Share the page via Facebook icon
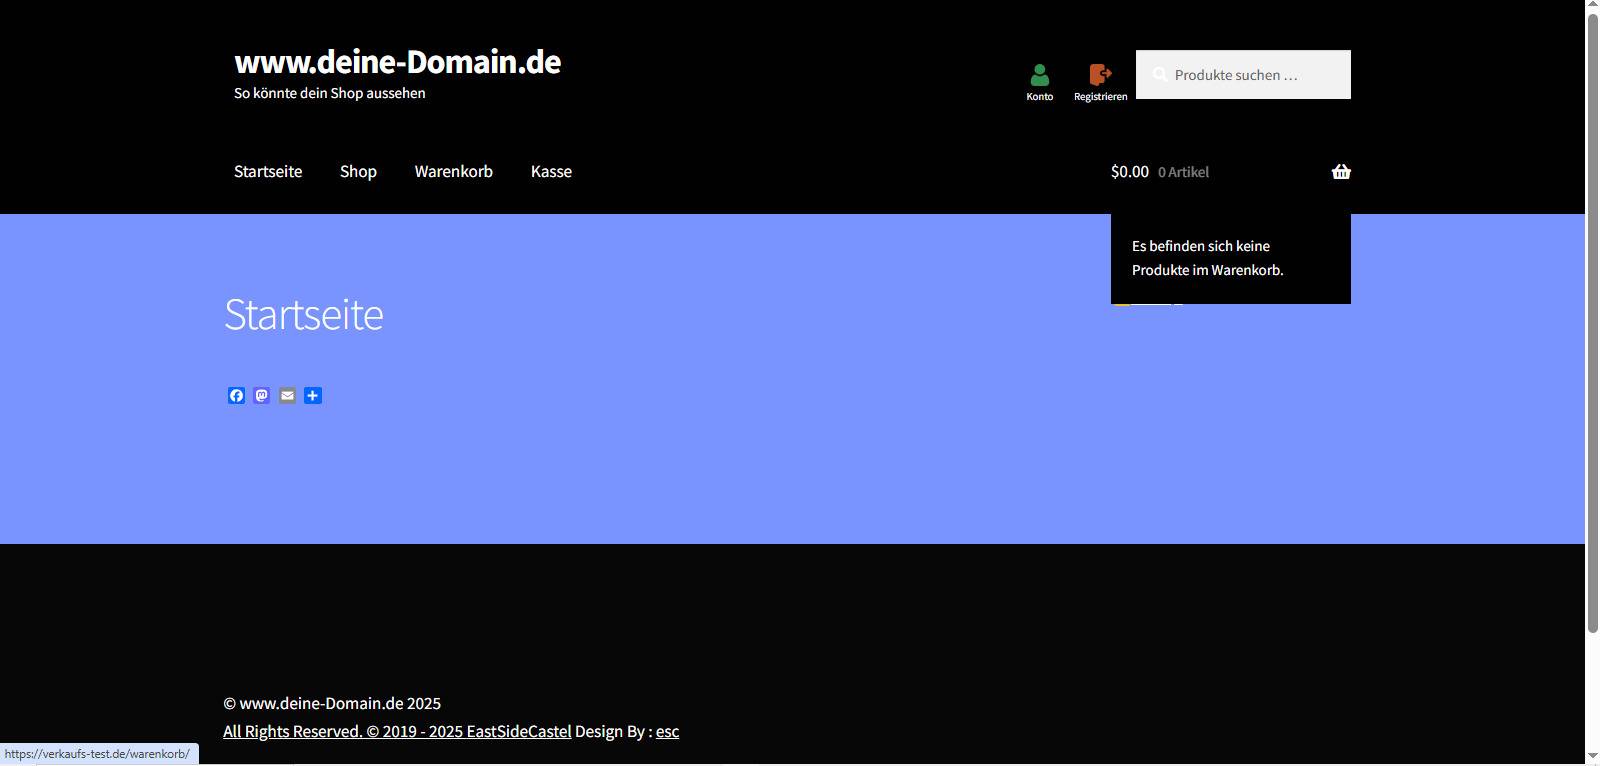Screen dimensions: 1600x766 tap(236, 396)
